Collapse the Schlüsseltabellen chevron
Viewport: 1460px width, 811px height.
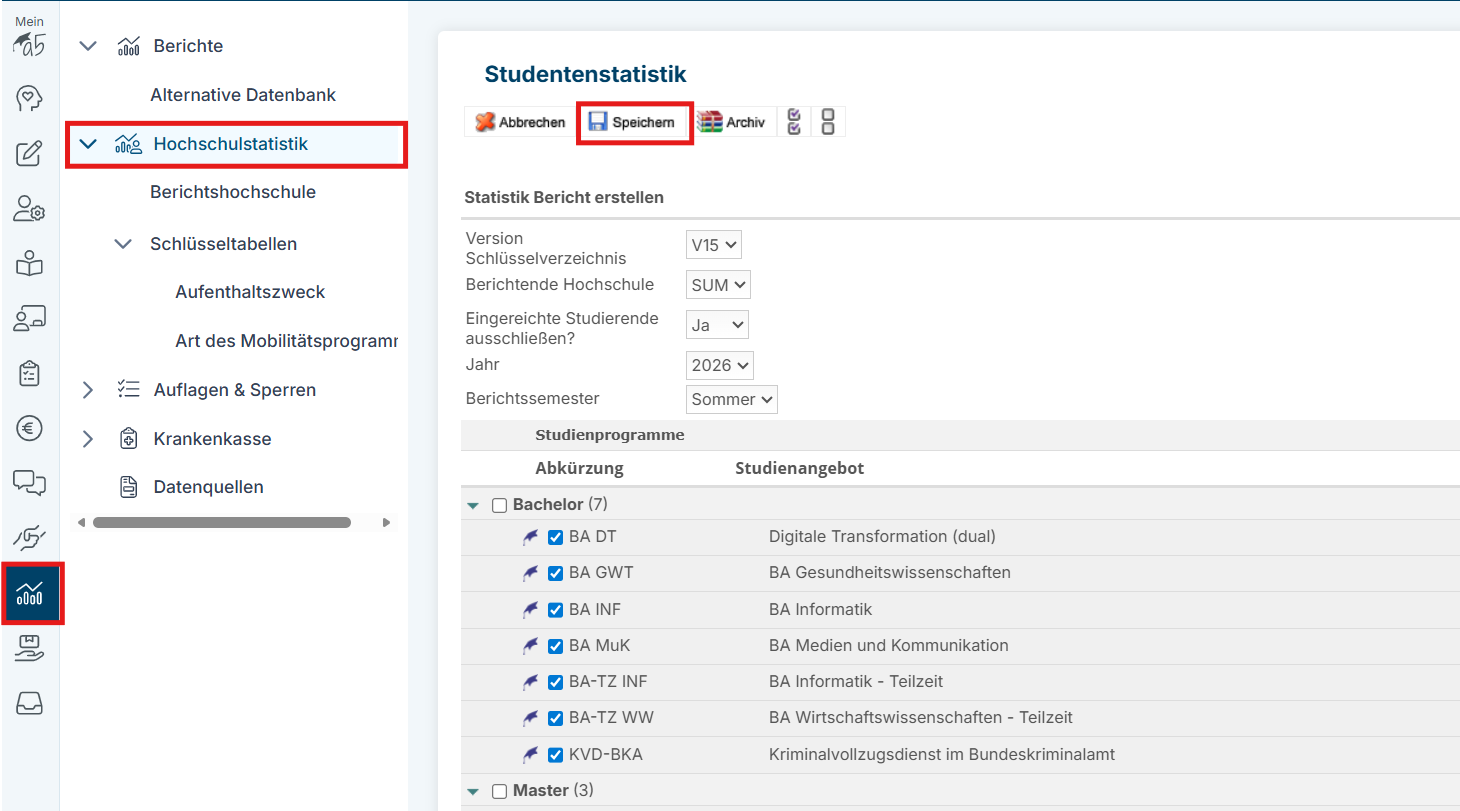point(123,244)
